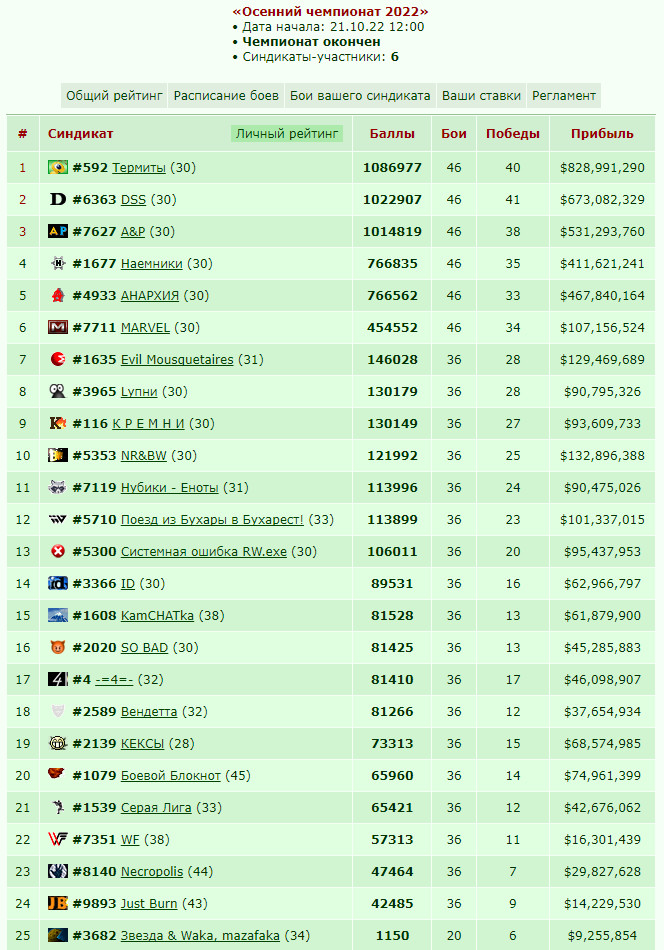The height and width of the screenshot is (950, 664).
Task: Open the Наемники syndicate link
Action: pyautogui.click(x=151, y=264)
